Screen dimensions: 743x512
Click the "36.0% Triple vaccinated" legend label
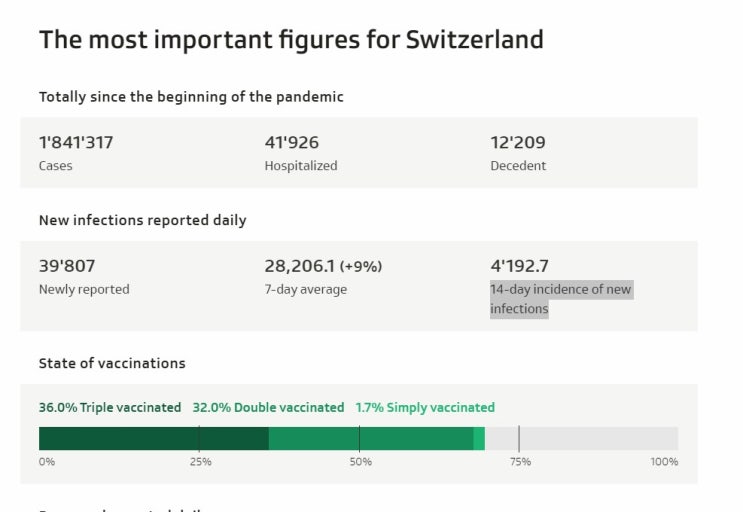(x=110, y=407)
